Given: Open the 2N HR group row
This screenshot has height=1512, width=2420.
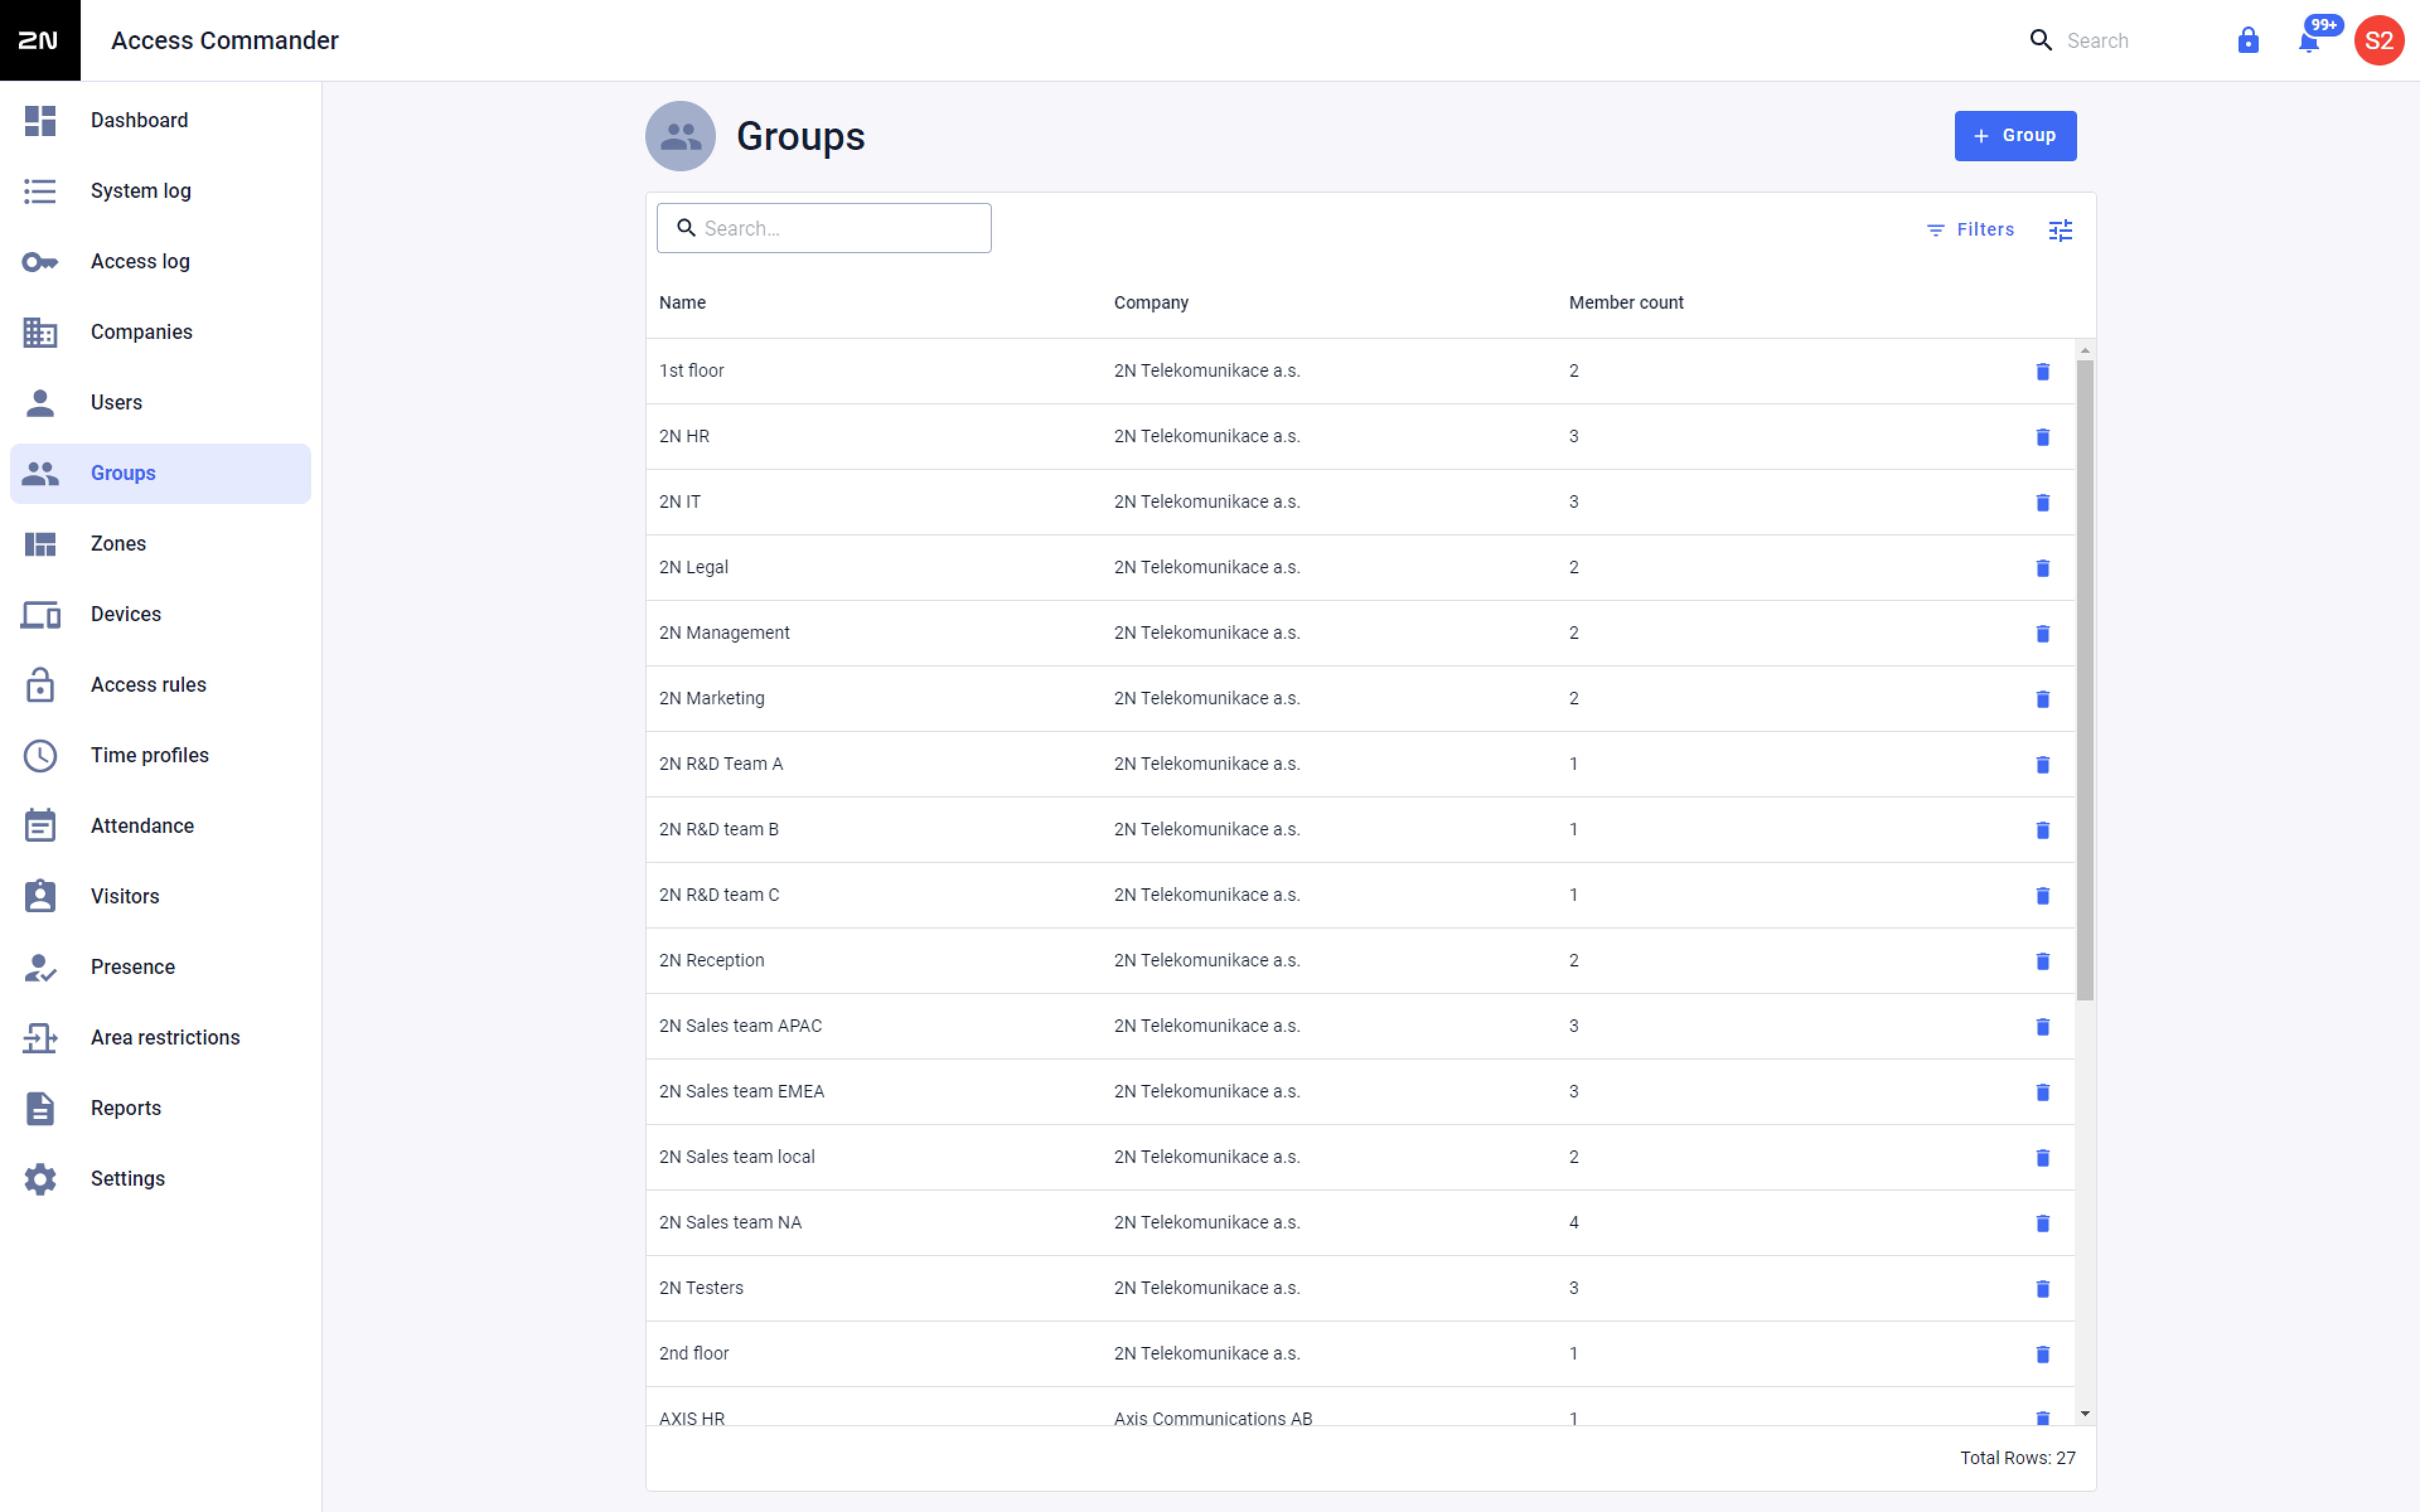Looking at the screenshot, I should point(1360,437).
